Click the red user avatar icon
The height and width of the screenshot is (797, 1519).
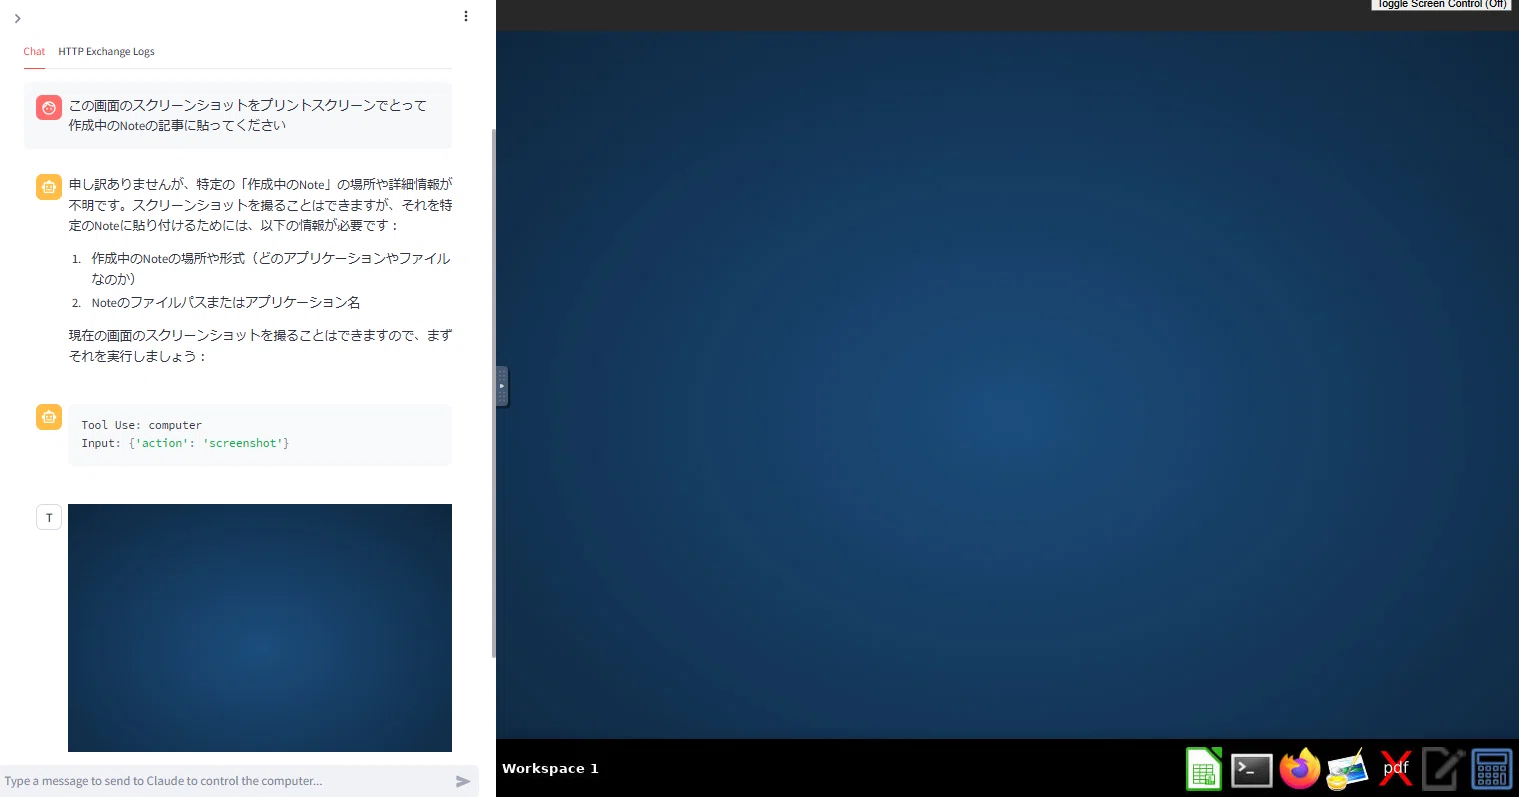click(x=49, y=108)
